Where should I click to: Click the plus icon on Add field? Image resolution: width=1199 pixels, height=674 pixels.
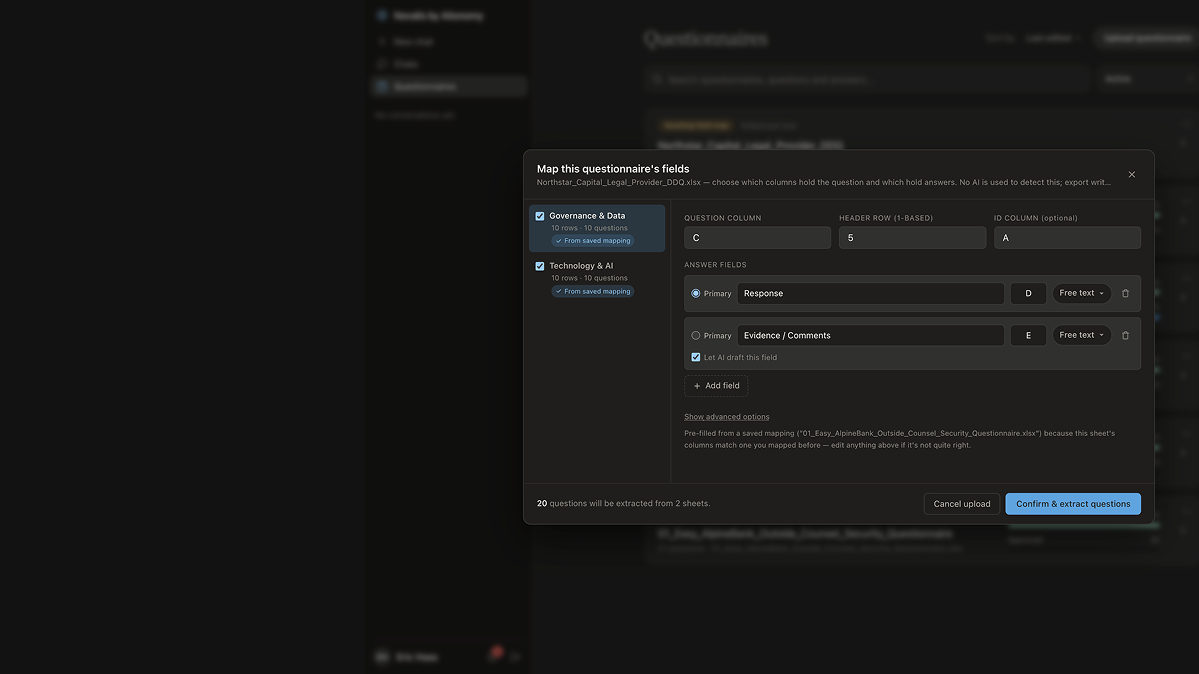[x=697, y=386]
